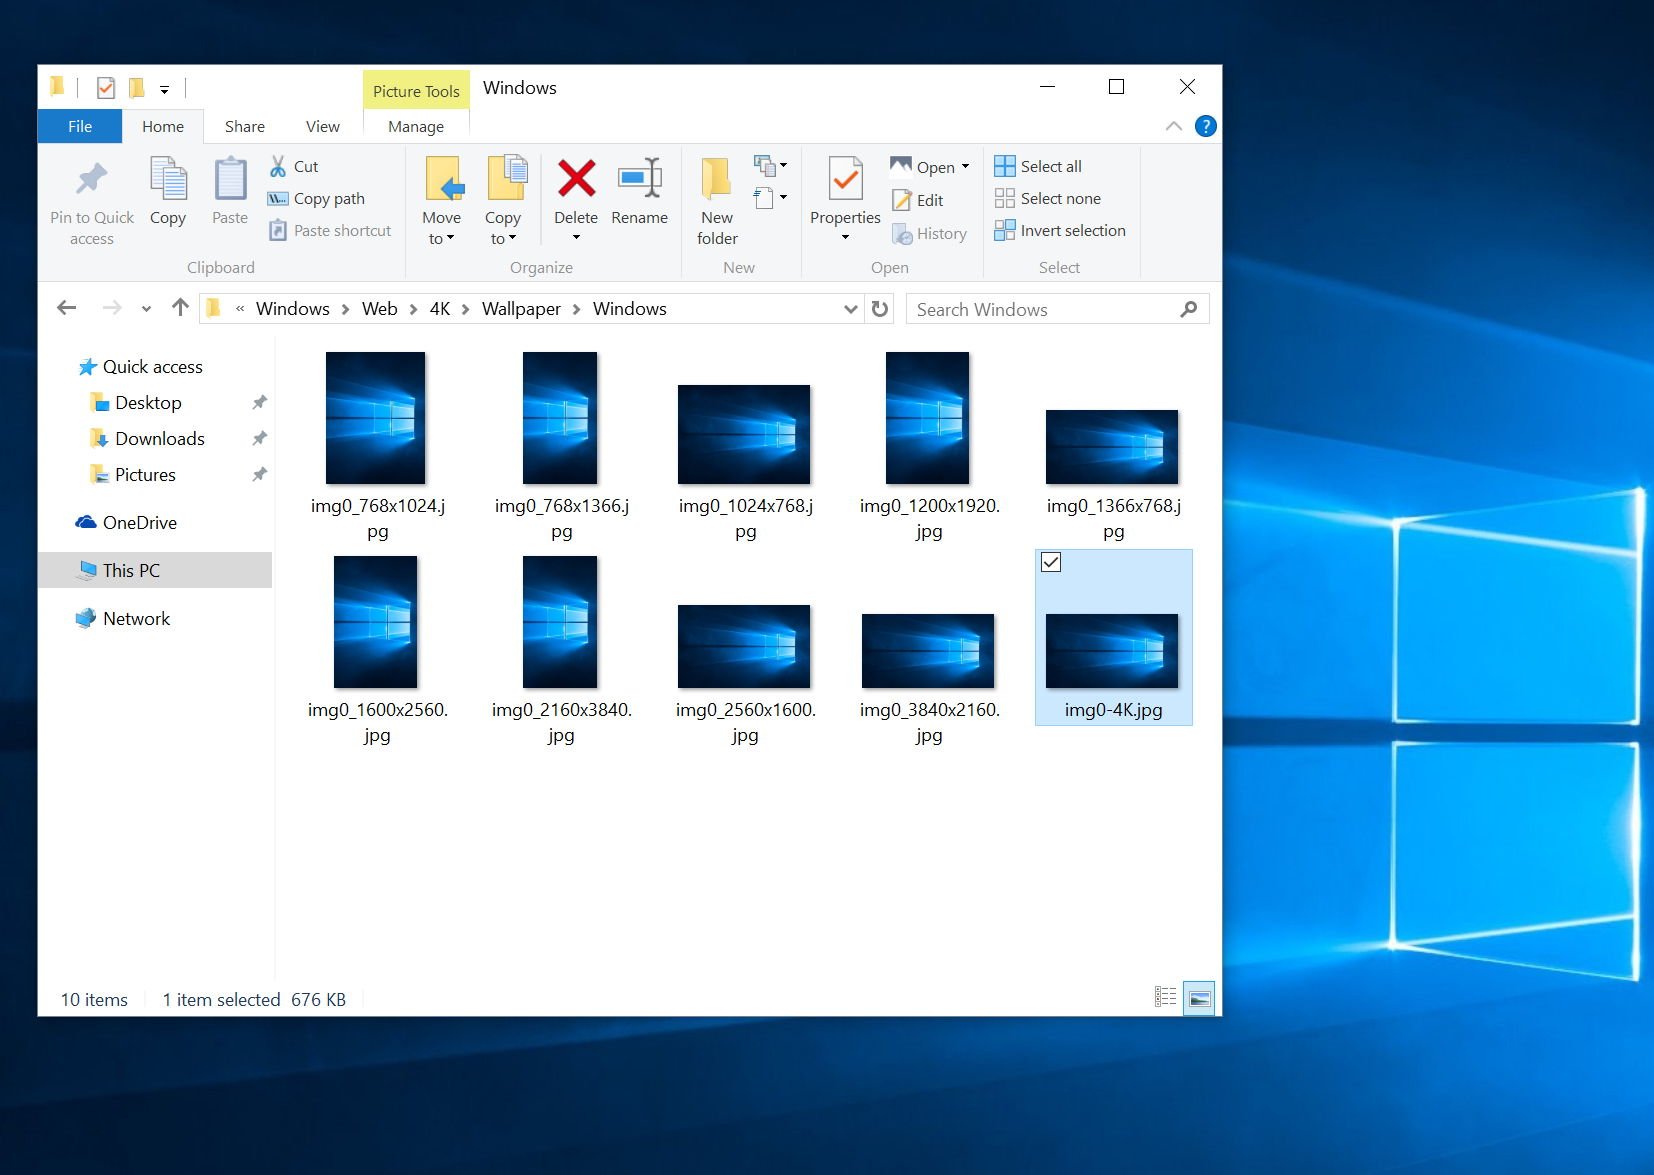Switch to Details view layout

coord(1165,997)
